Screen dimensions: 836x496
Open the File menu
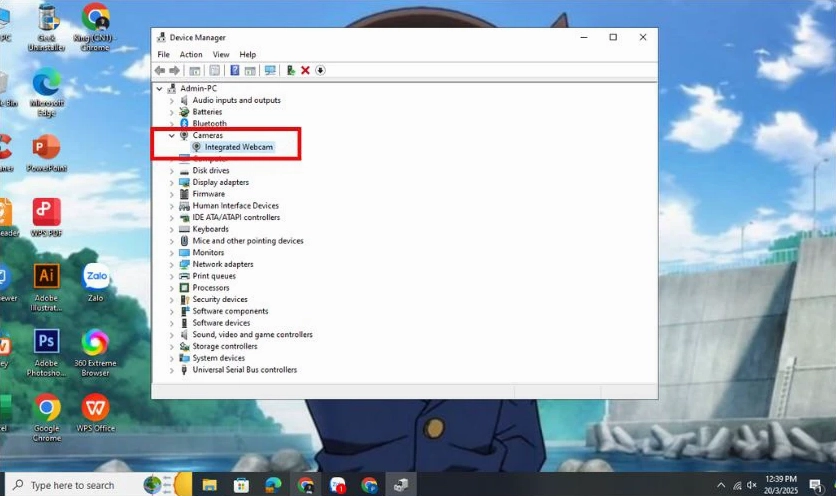click(163, 54)
